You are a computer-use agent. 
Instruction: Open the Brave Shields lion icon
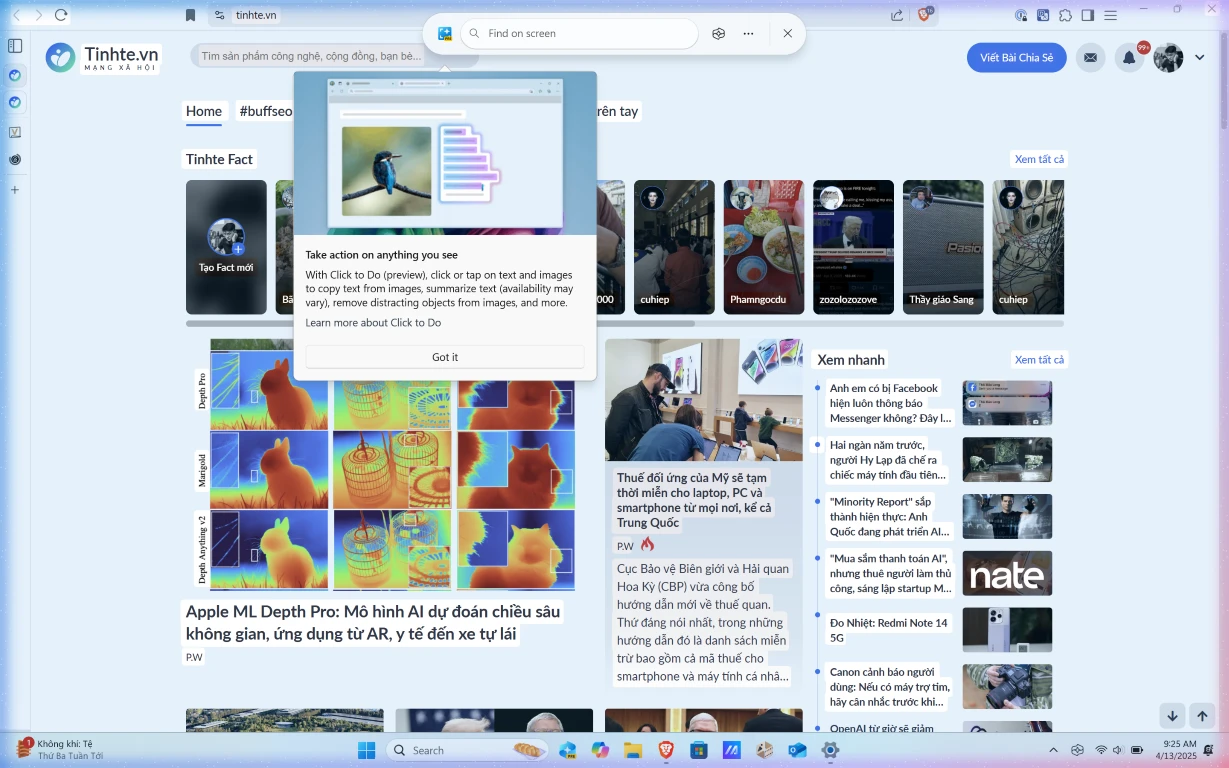924,14
